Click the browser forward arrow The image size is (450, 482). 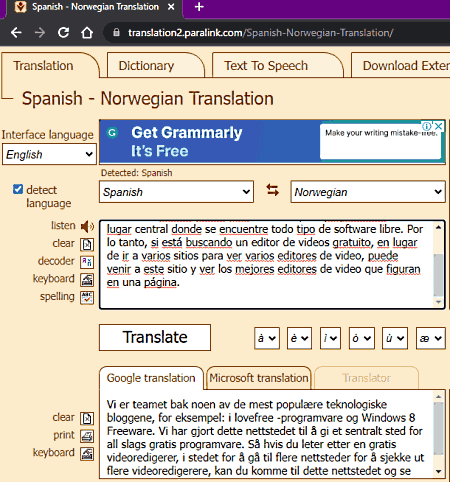click(x=40, y=33)
